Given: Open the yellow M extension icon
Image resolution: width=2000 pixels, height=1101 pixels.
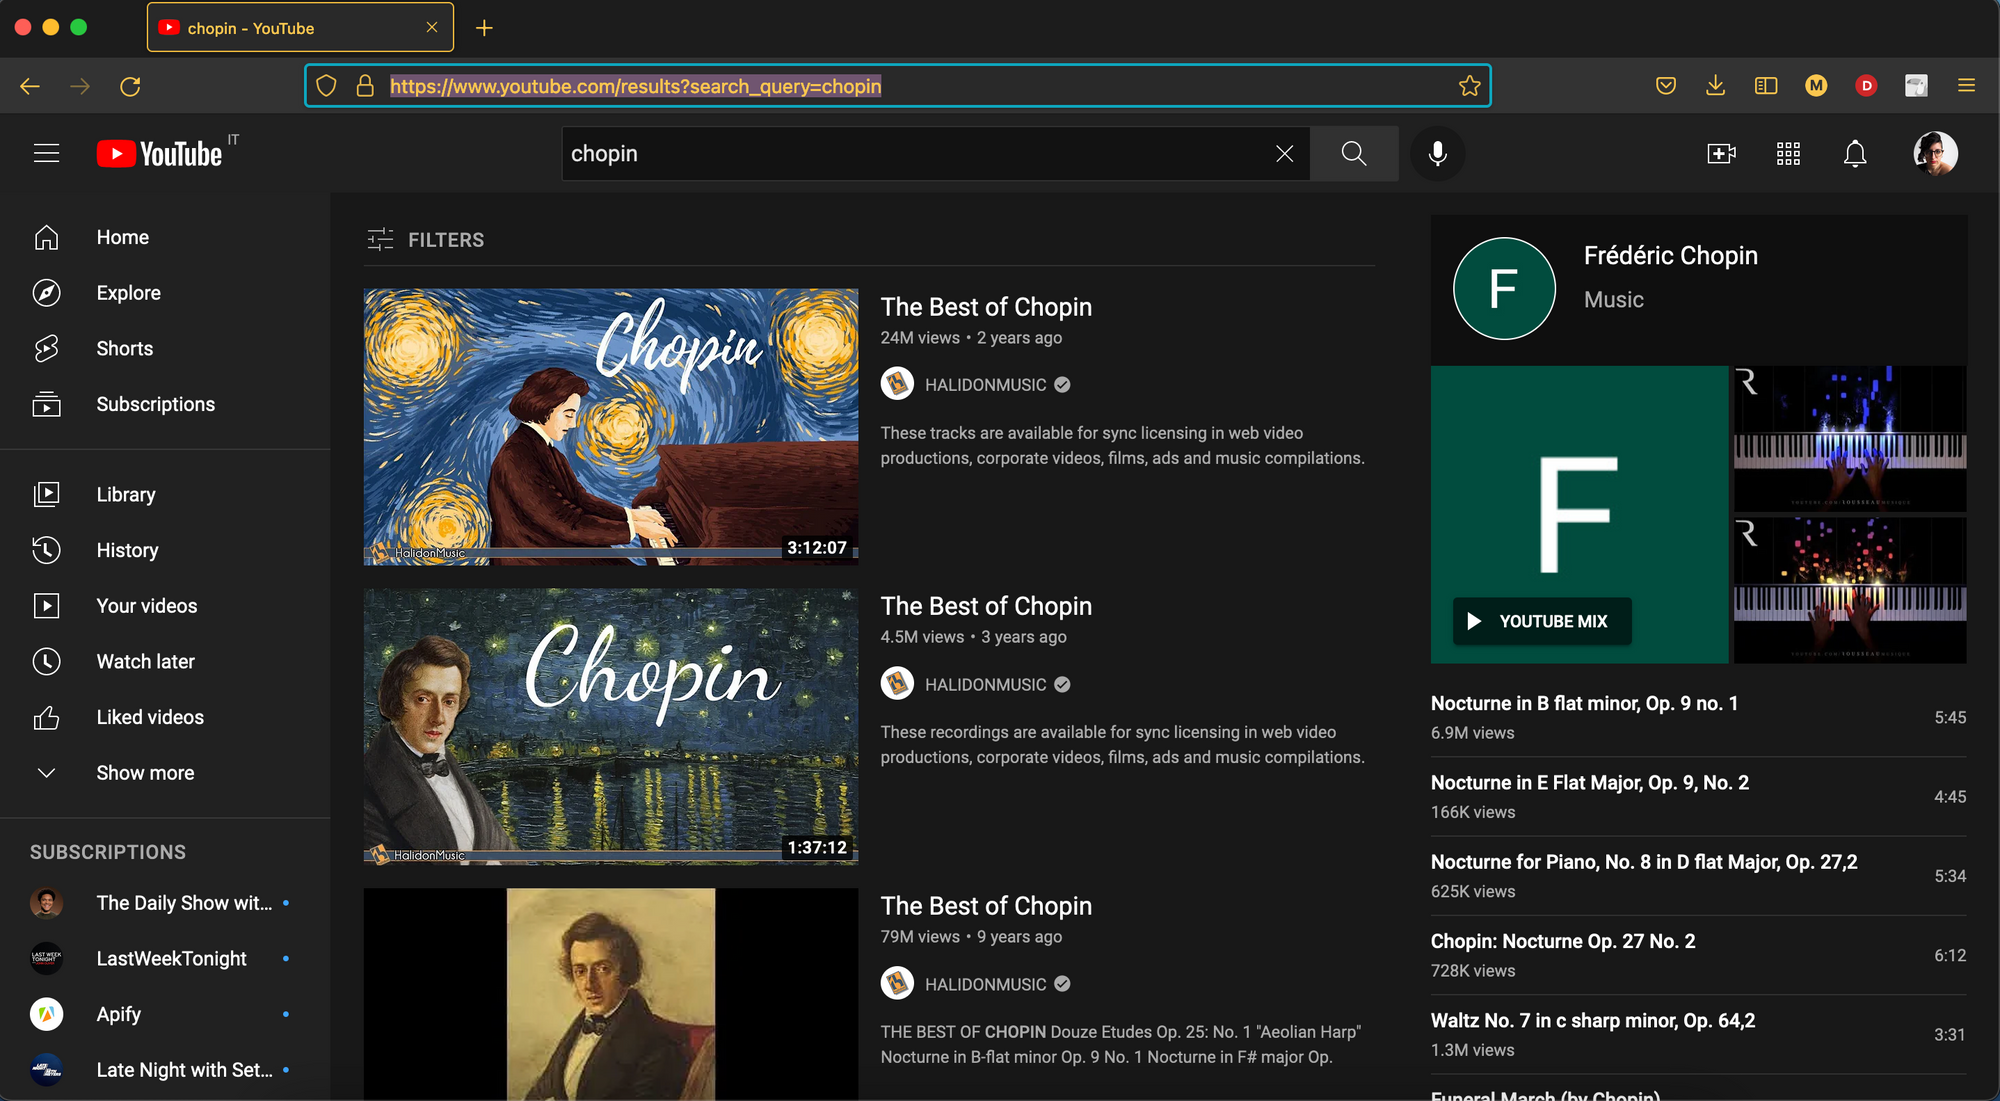Looking at the screenshot, I should coord(1816,86).
